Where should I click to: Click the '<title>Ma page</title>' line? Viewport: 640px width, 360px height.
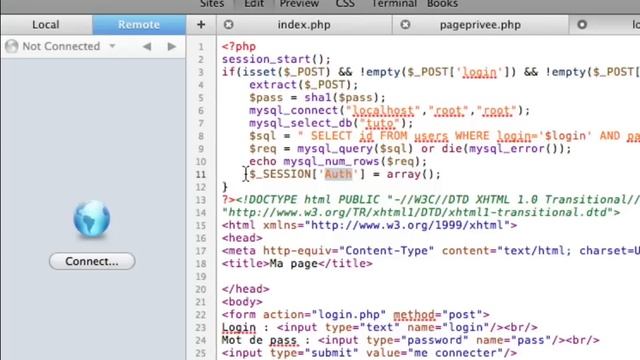[297, 264]
